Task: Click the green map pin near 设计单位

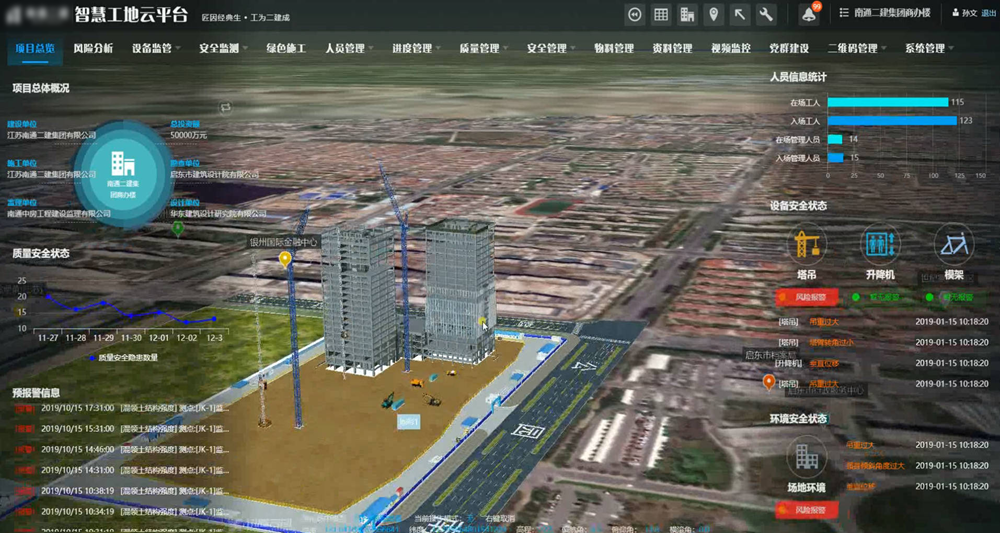Action: [178, 228]
